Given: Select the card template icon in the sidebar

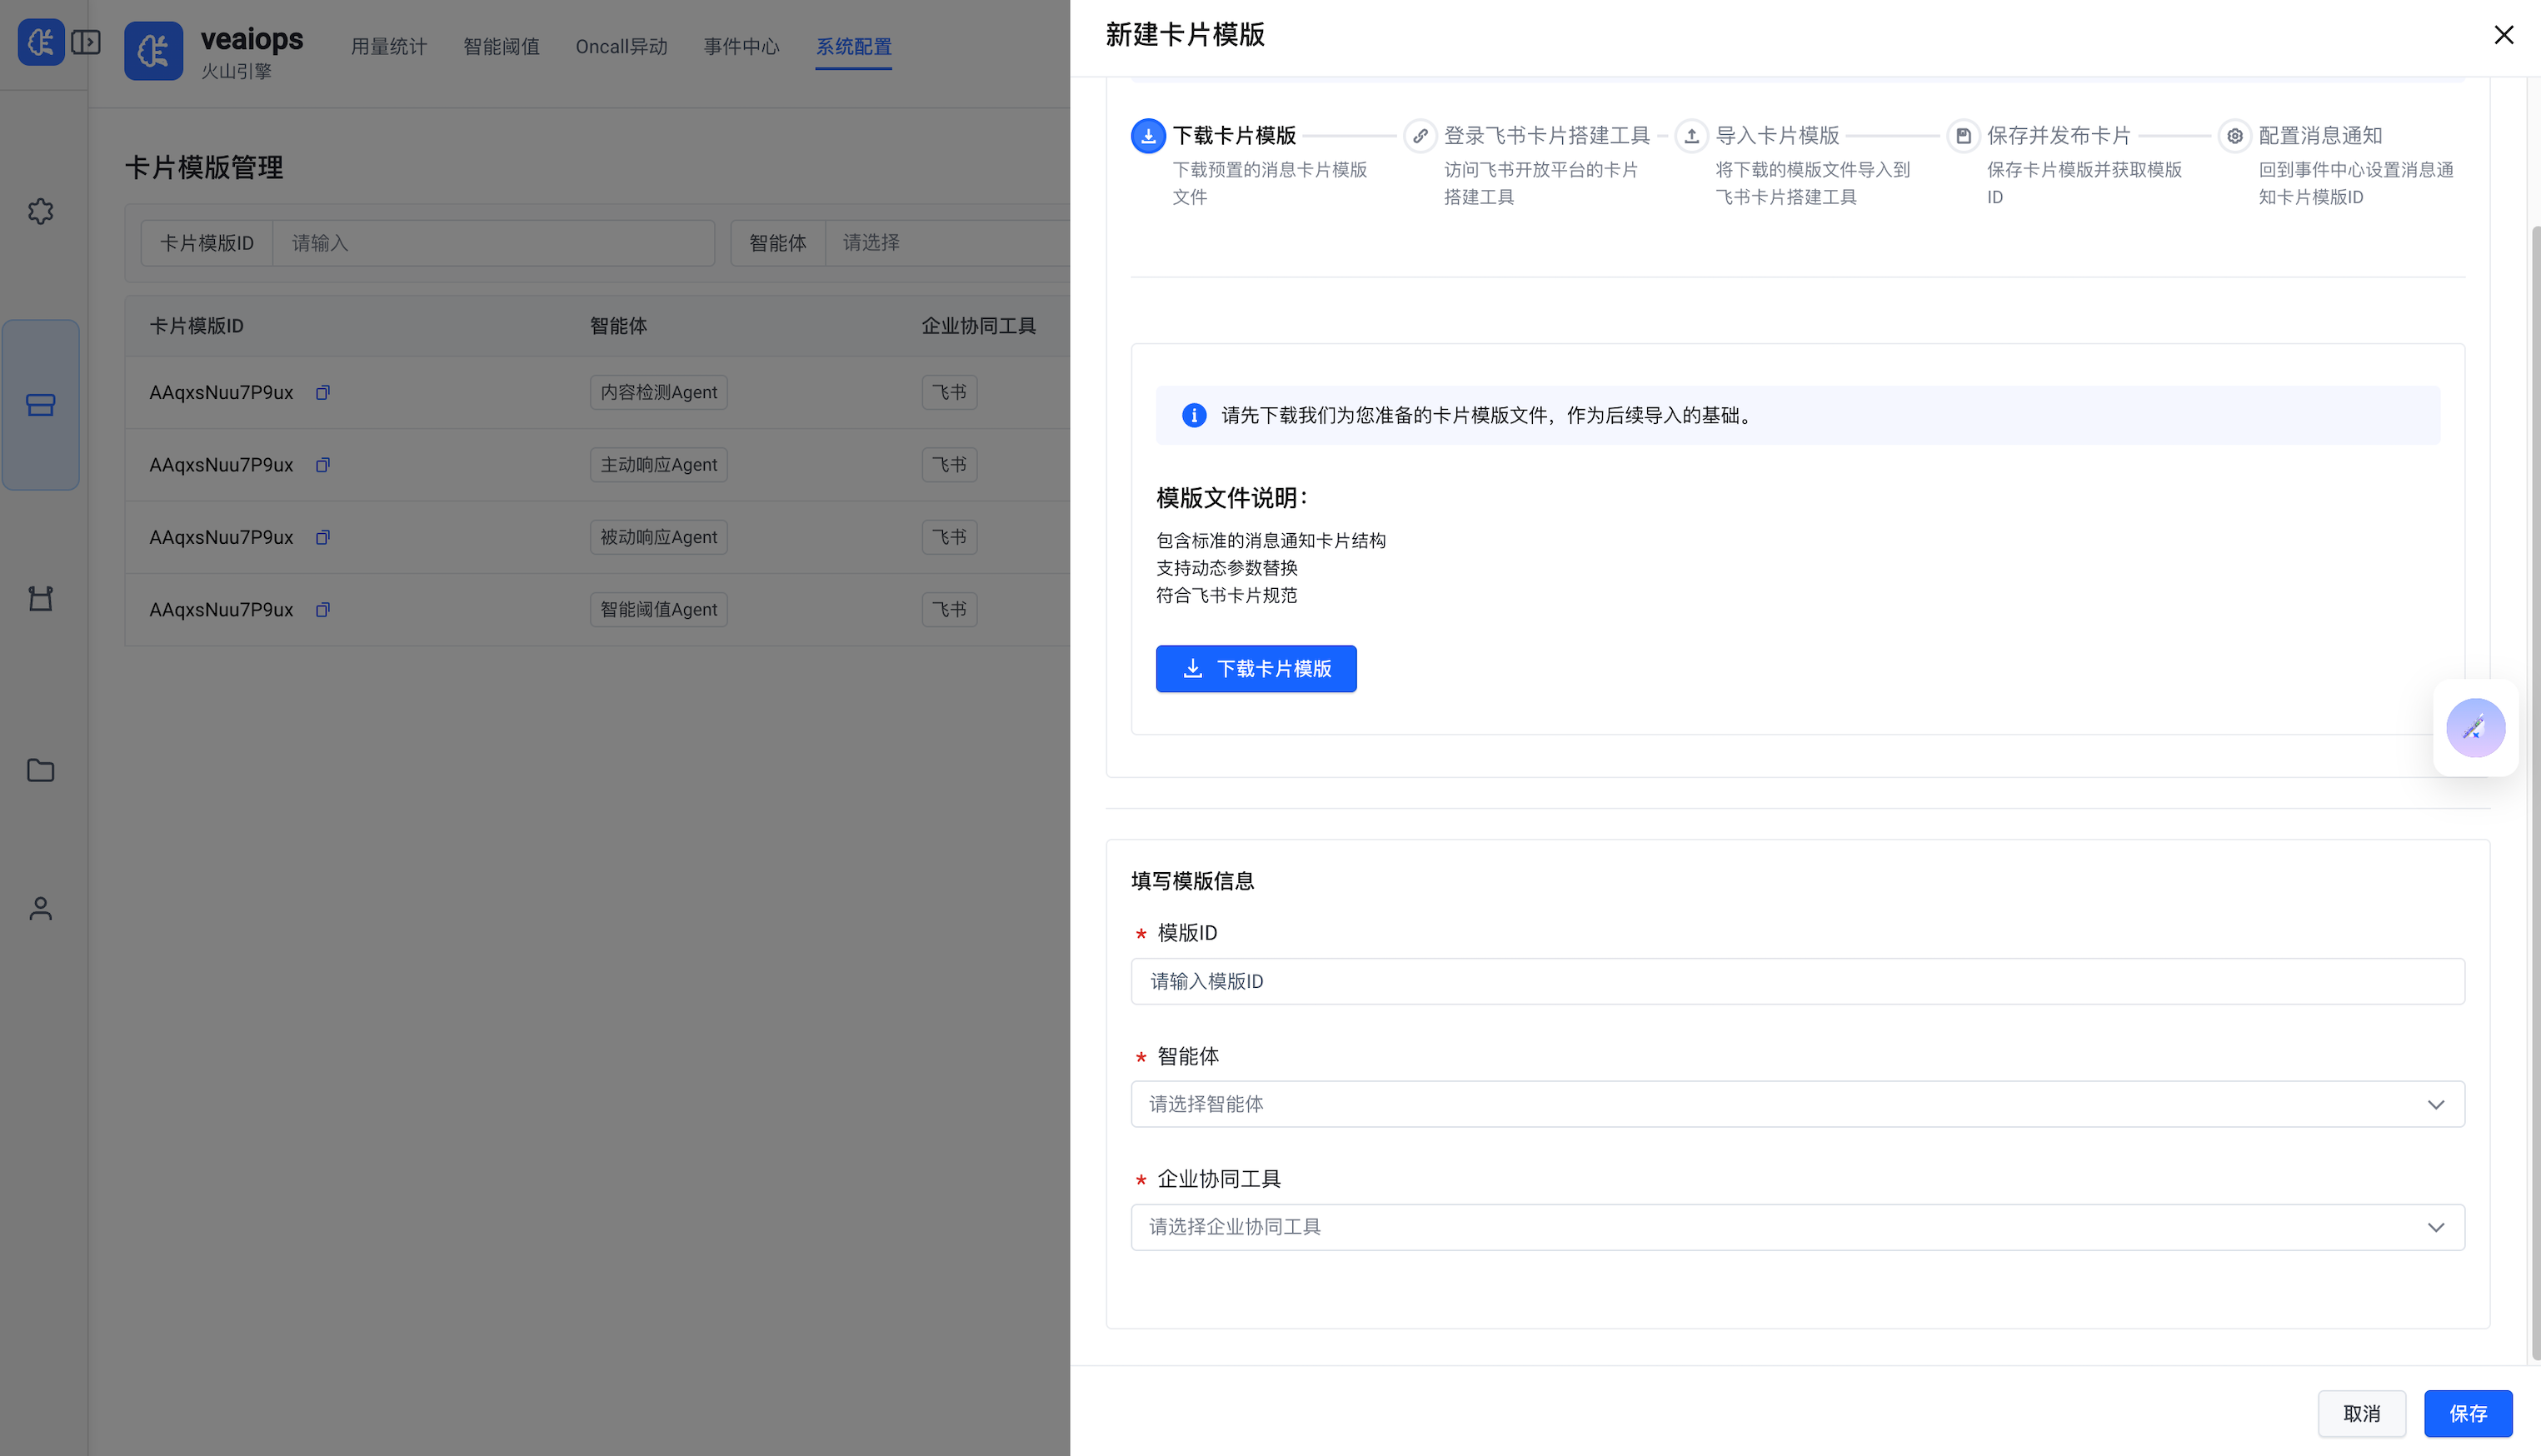Looking at the screenshot, I should [x=40, y=405].
